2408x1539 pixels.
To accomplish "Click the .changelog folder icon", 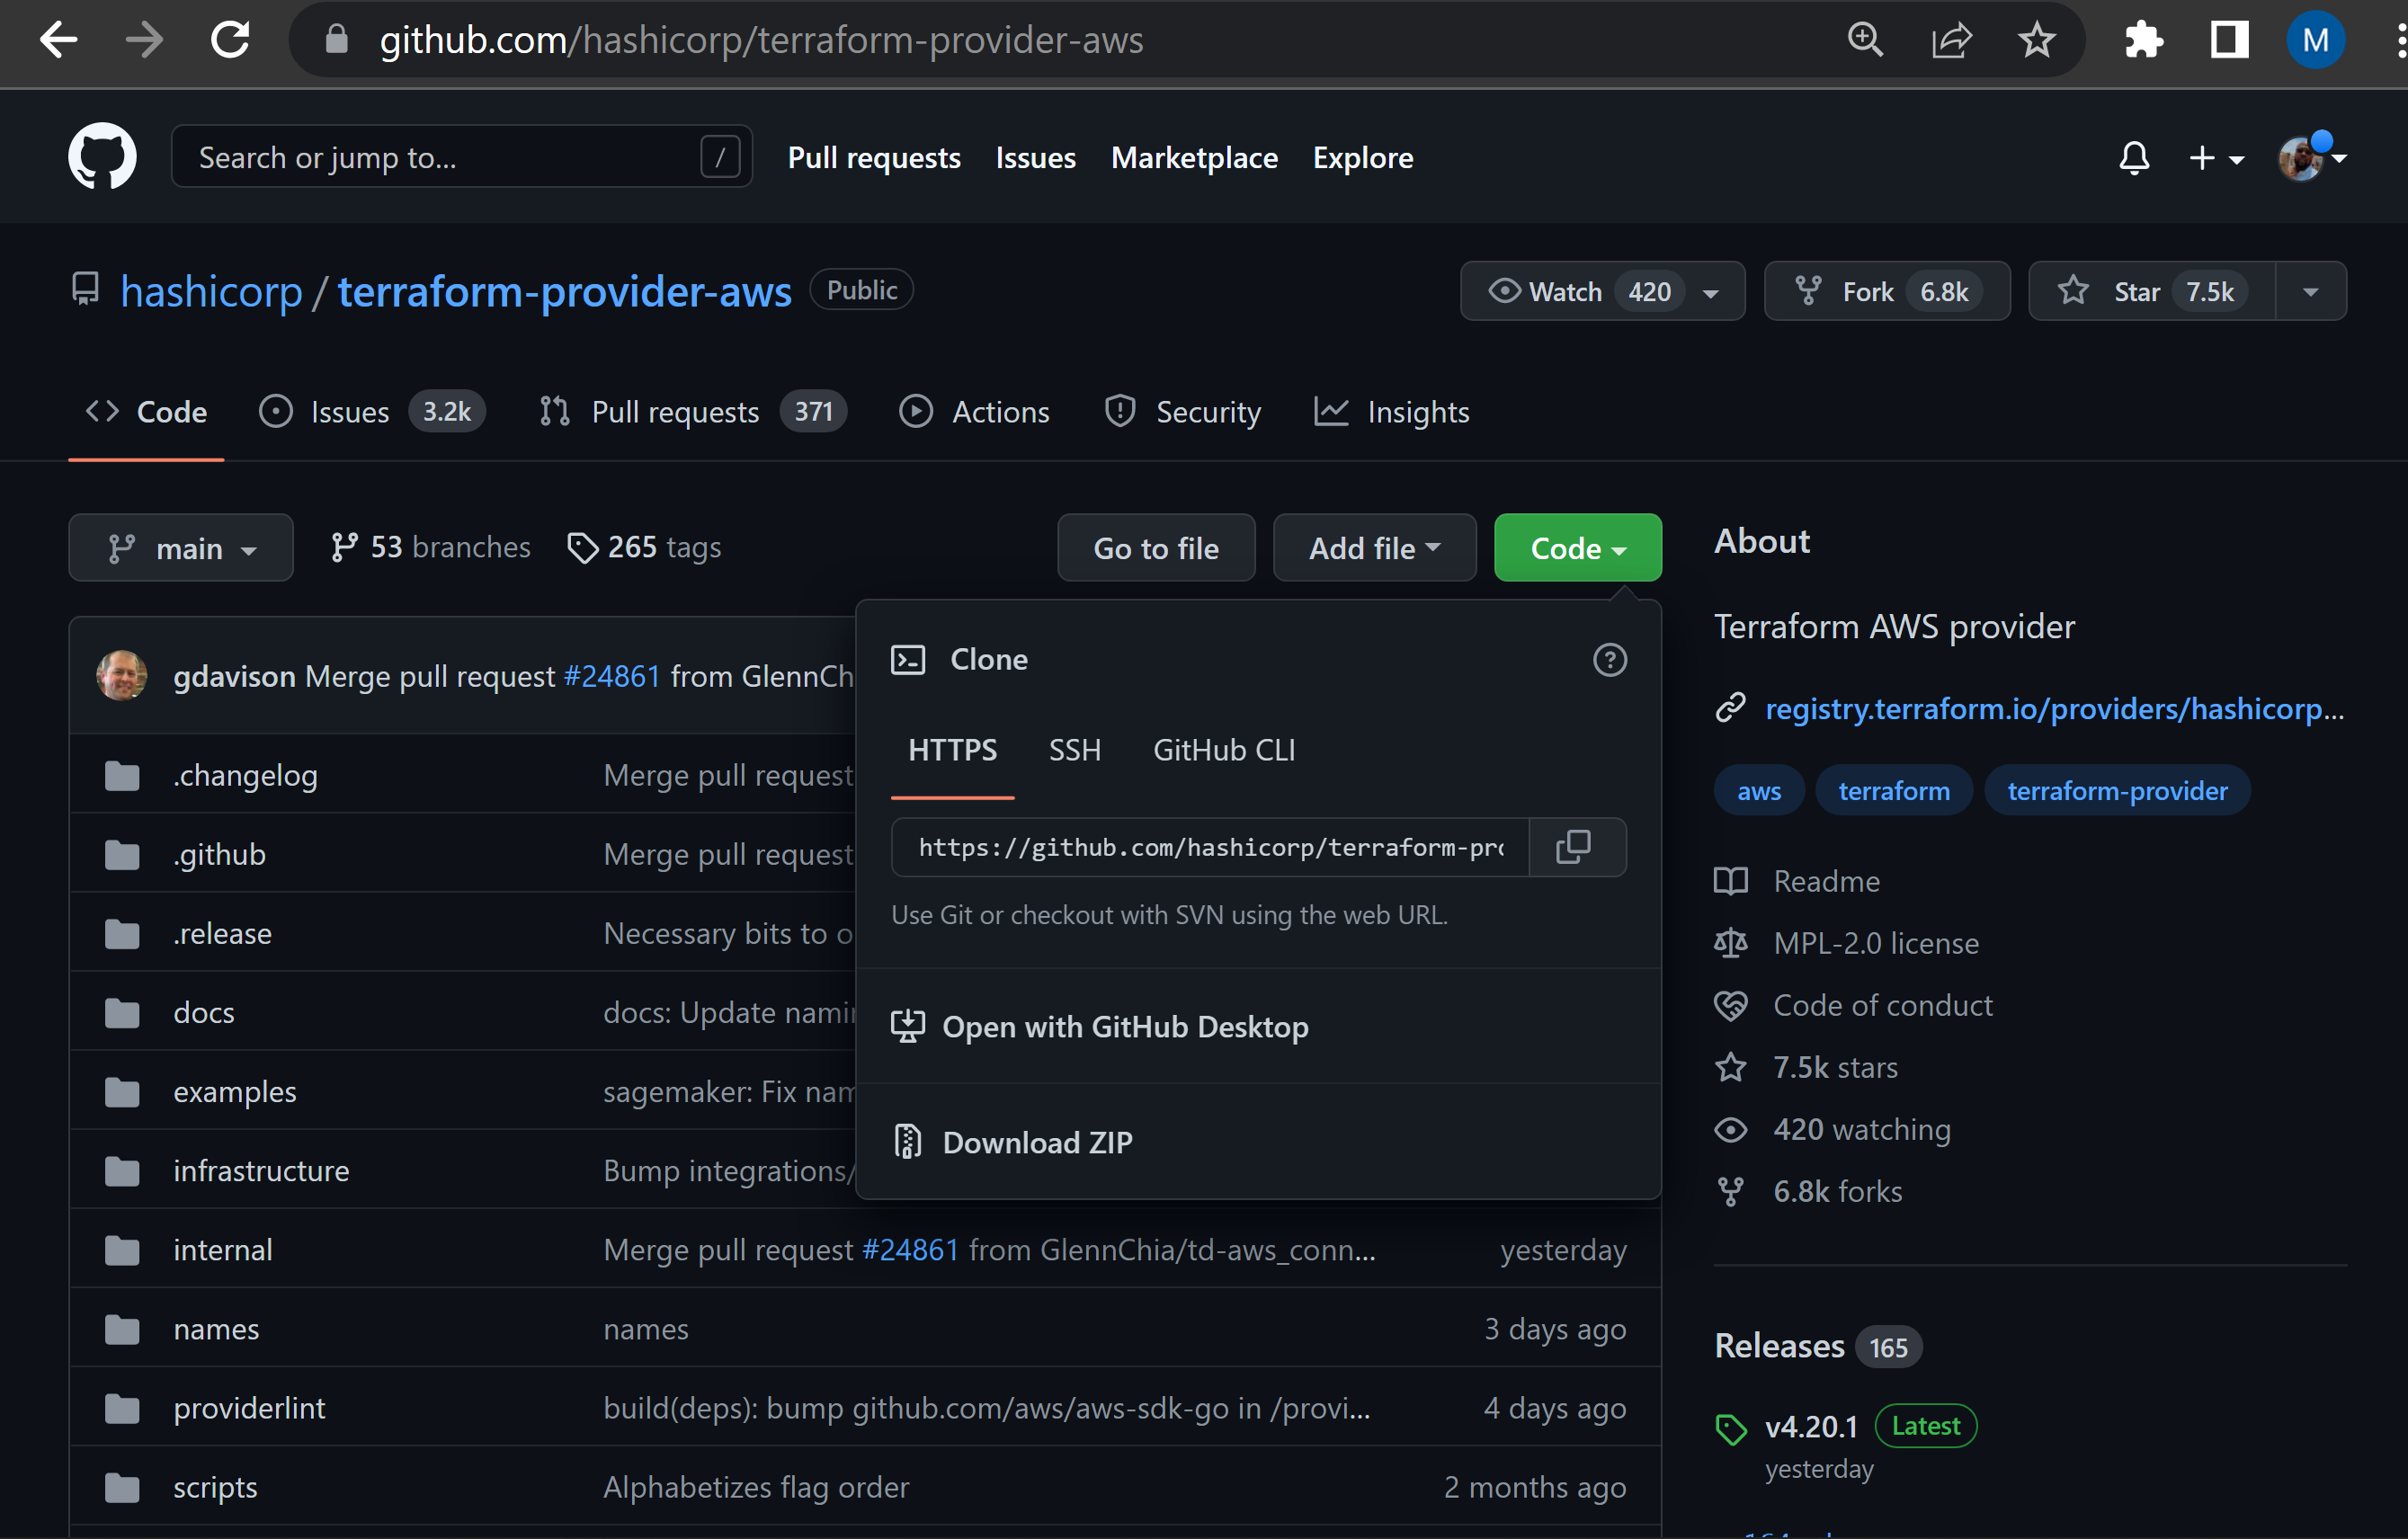I will [122, 775].
